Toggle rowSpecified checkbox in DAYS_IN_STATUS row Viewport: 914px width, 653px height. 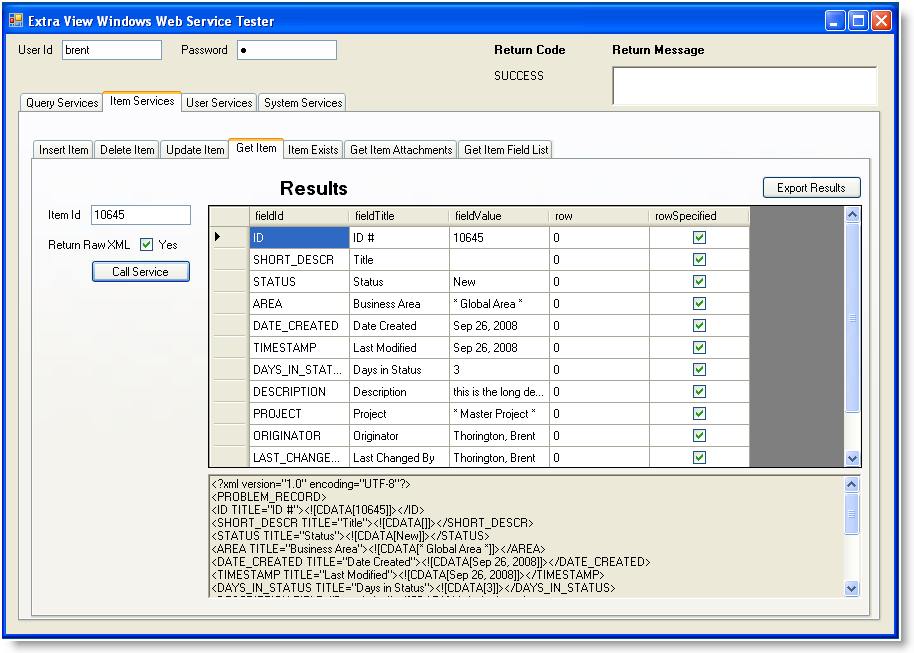point(699,370)
